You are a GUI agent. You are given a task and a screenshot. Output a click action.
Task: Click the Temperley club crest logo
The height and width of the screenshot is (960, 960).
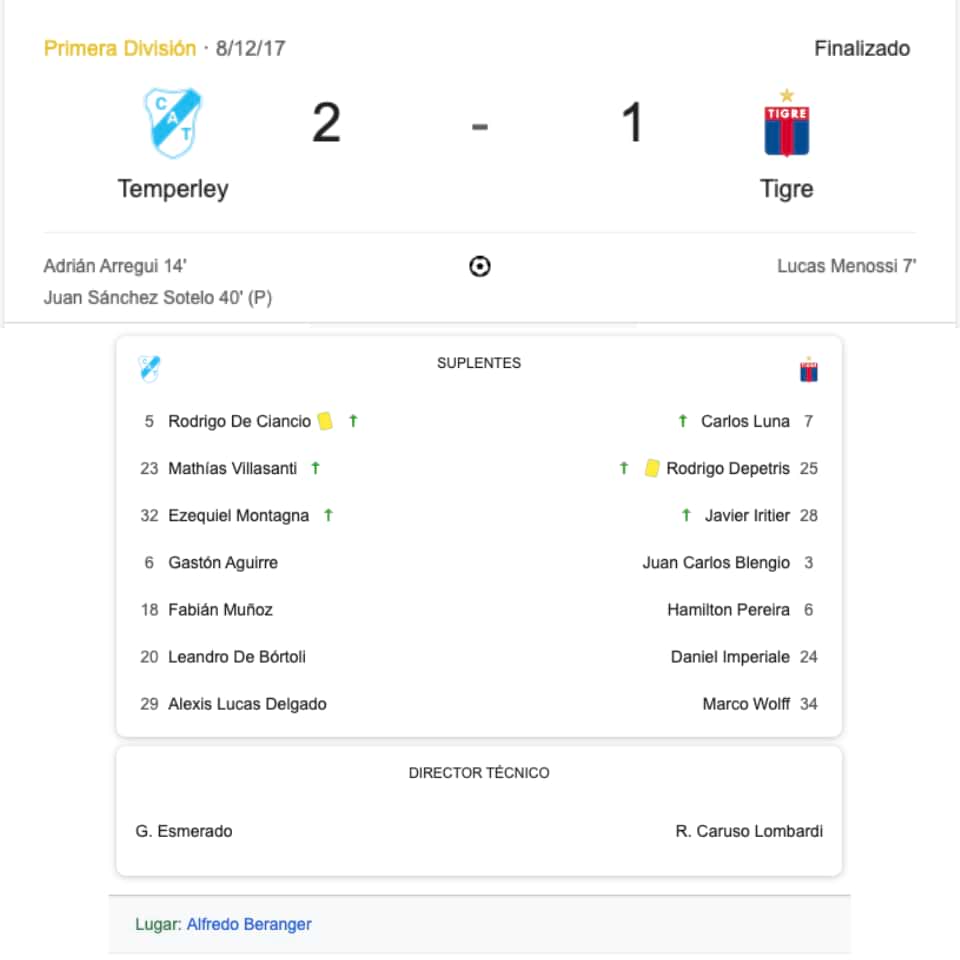click(173, 123)
